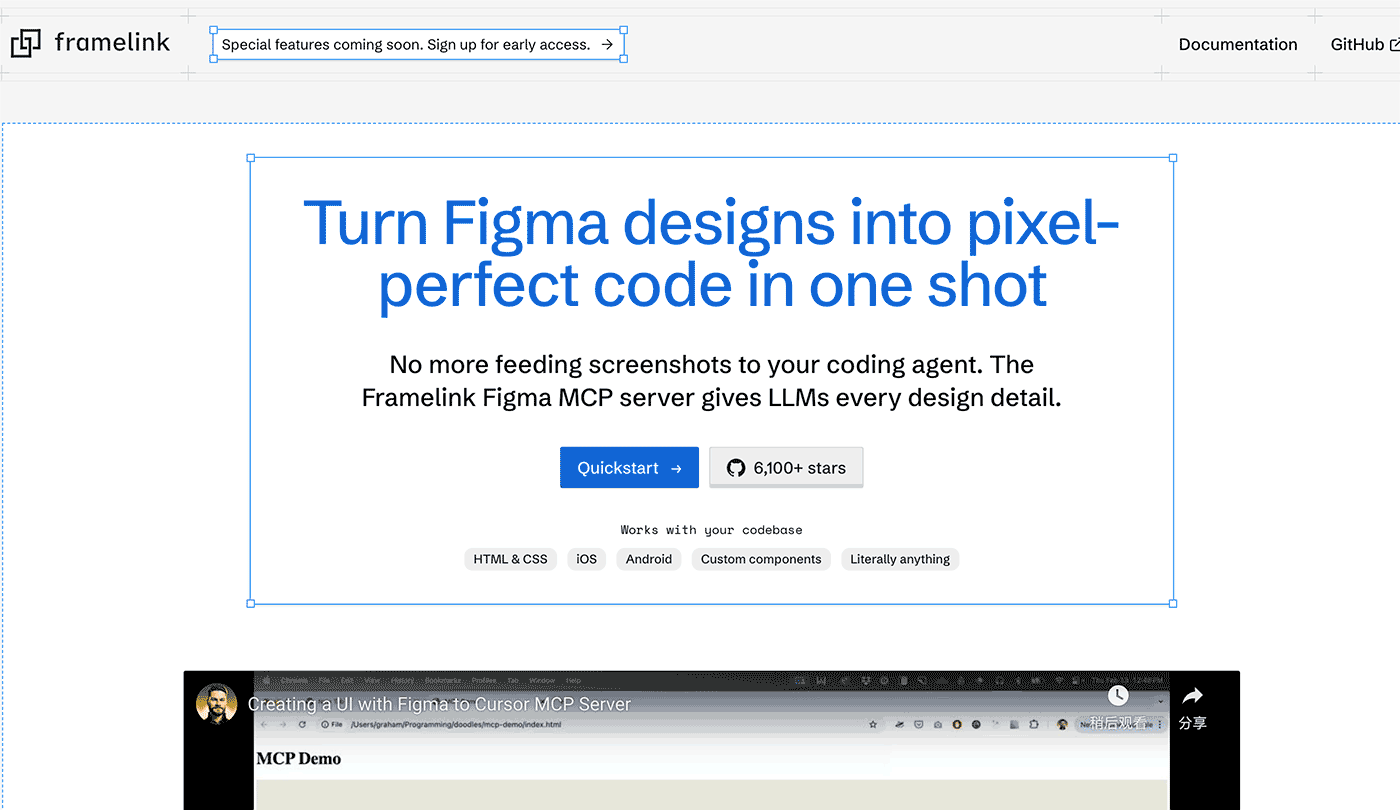Click the arrow in early access banner
This screenshot has width=1400, height=810.
point(607,44)
